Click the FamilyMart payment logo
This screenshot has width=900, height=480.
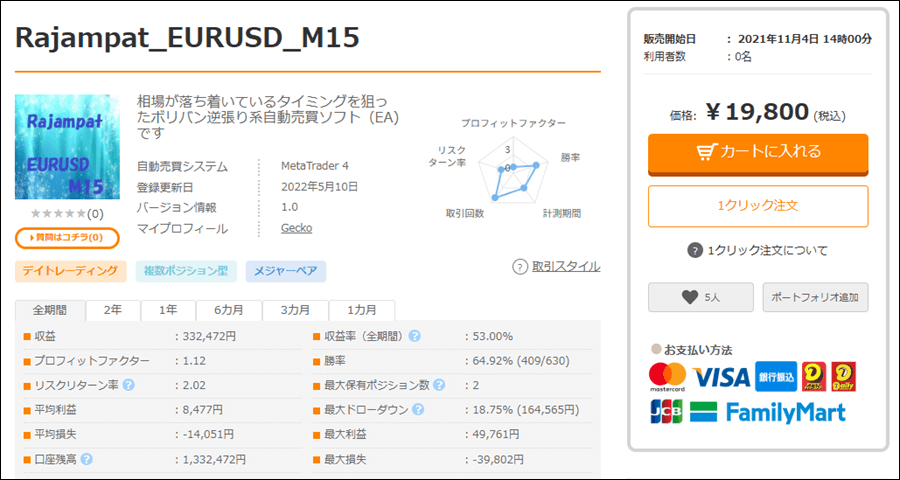(767, 412)
